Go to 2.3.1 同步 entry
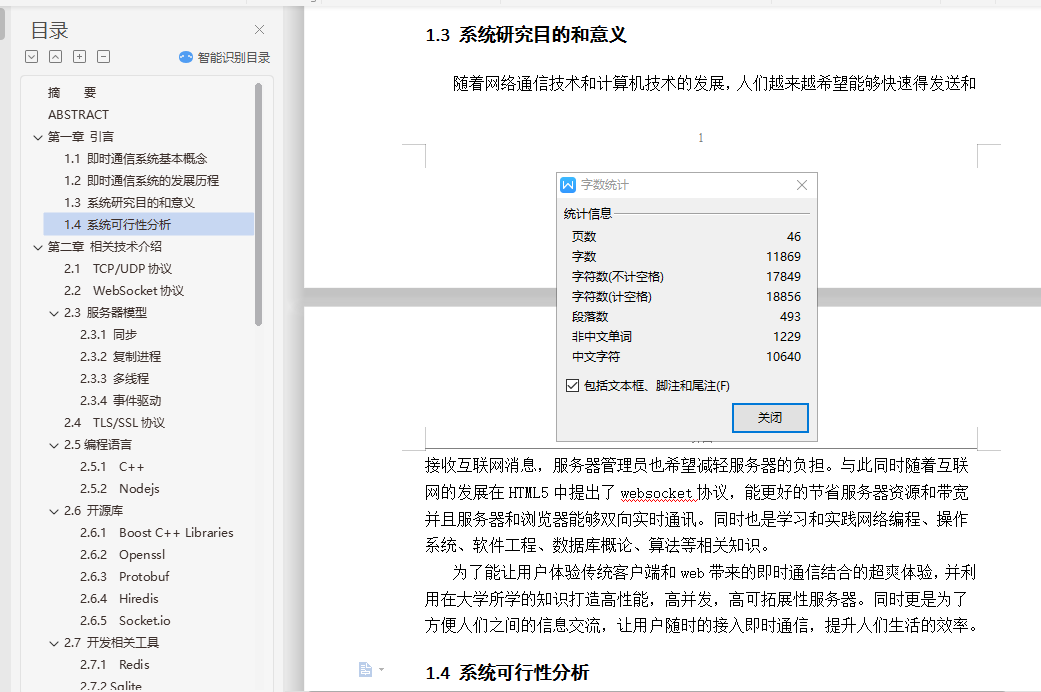The height and width of the screenshot is (692, 1041). (x=108, y=335)
